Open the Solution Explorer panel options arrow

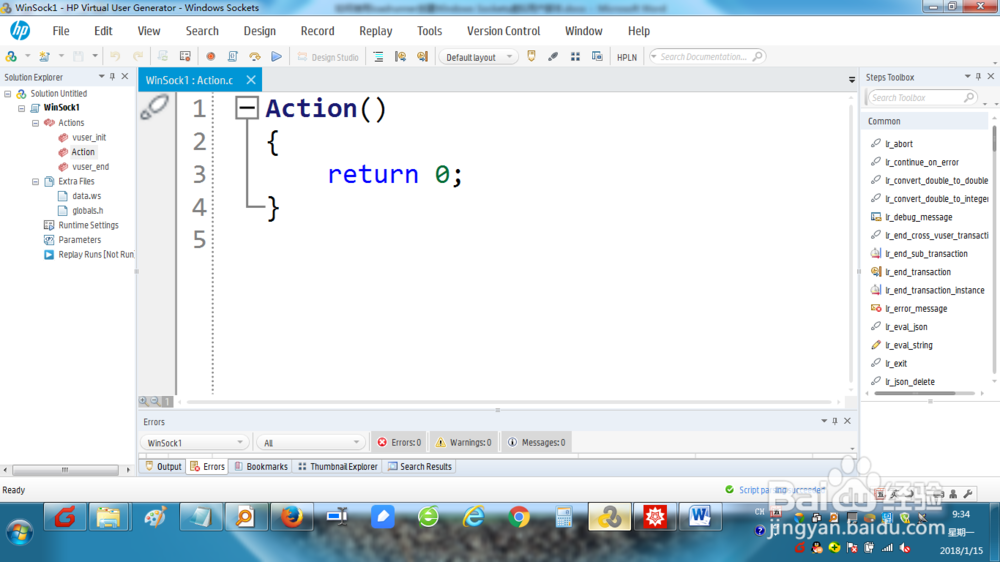(101, 77)
